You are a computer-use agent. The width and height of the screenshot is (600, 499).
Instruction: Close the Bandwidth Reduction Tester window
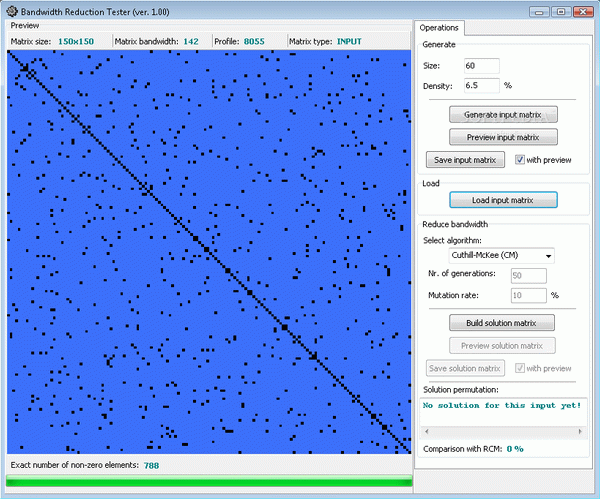(583, 12)
